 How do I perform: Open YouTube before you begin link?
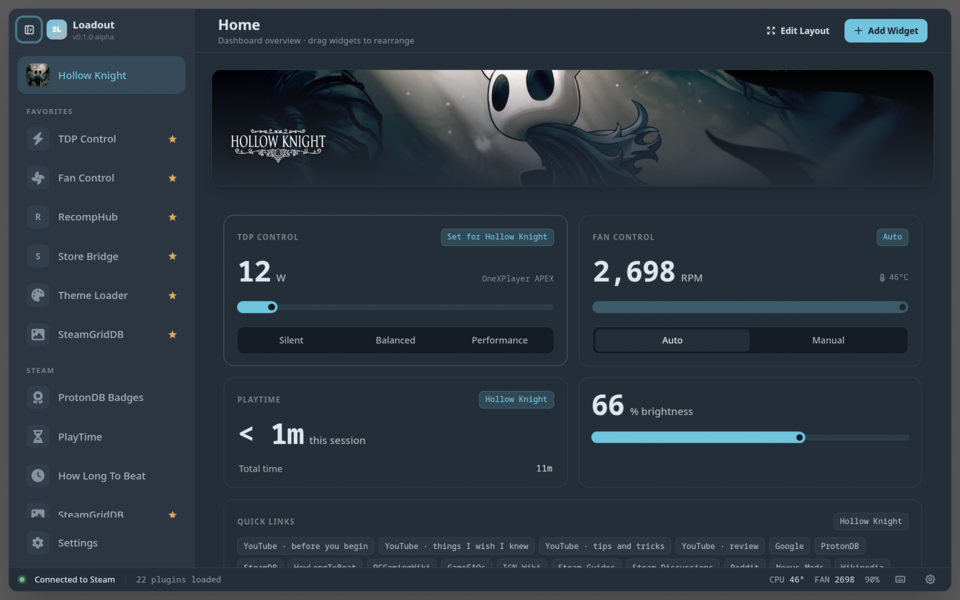[306, 546]
